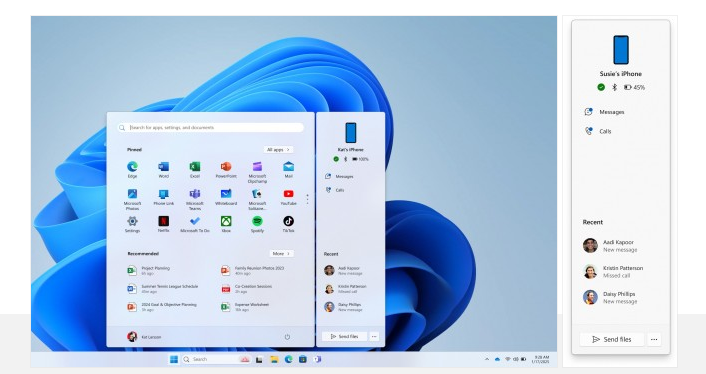
Task: Expand More recommended items
Action: 281,253
